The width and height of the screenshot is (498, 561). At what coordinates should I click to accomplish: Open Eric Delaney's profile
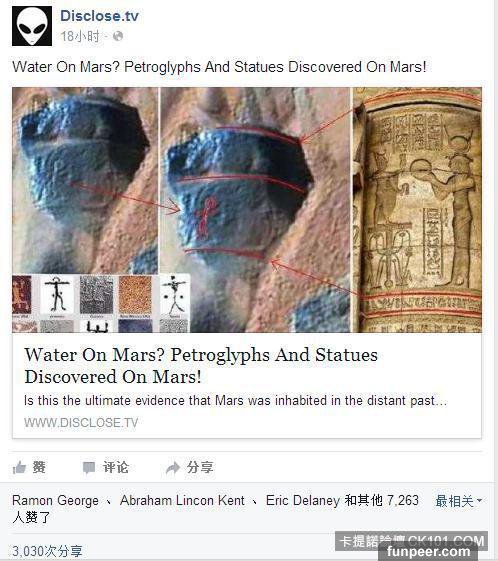pos(303,500)
